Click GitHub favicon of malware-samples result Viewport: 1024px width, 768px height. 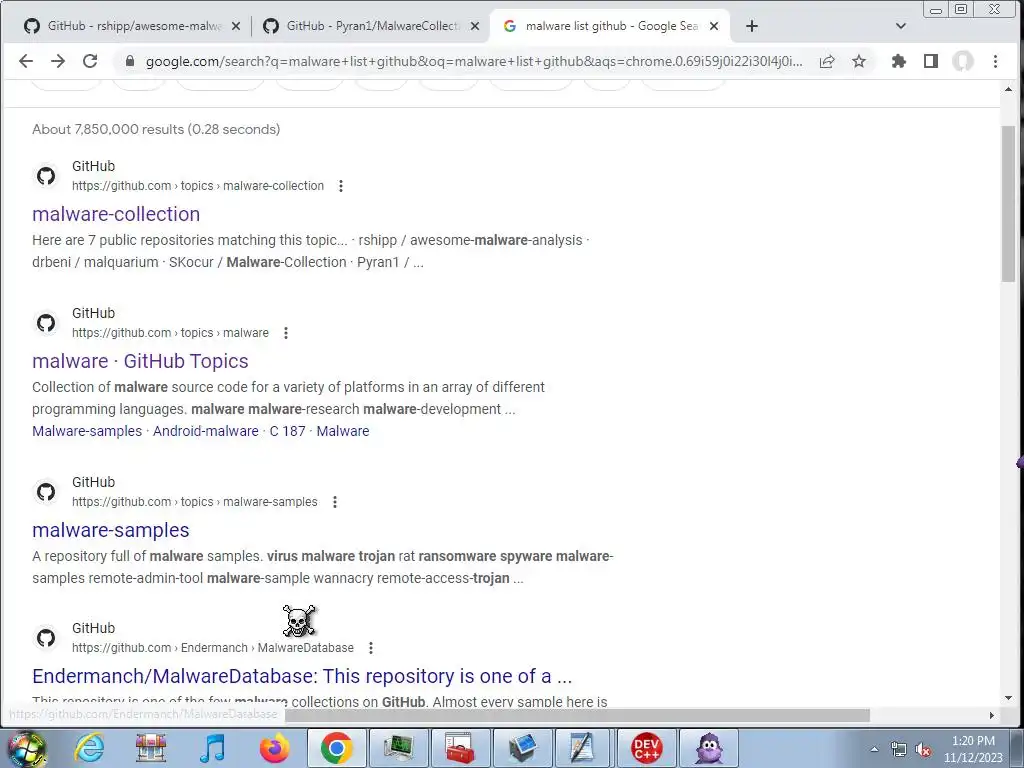point(46,492)
